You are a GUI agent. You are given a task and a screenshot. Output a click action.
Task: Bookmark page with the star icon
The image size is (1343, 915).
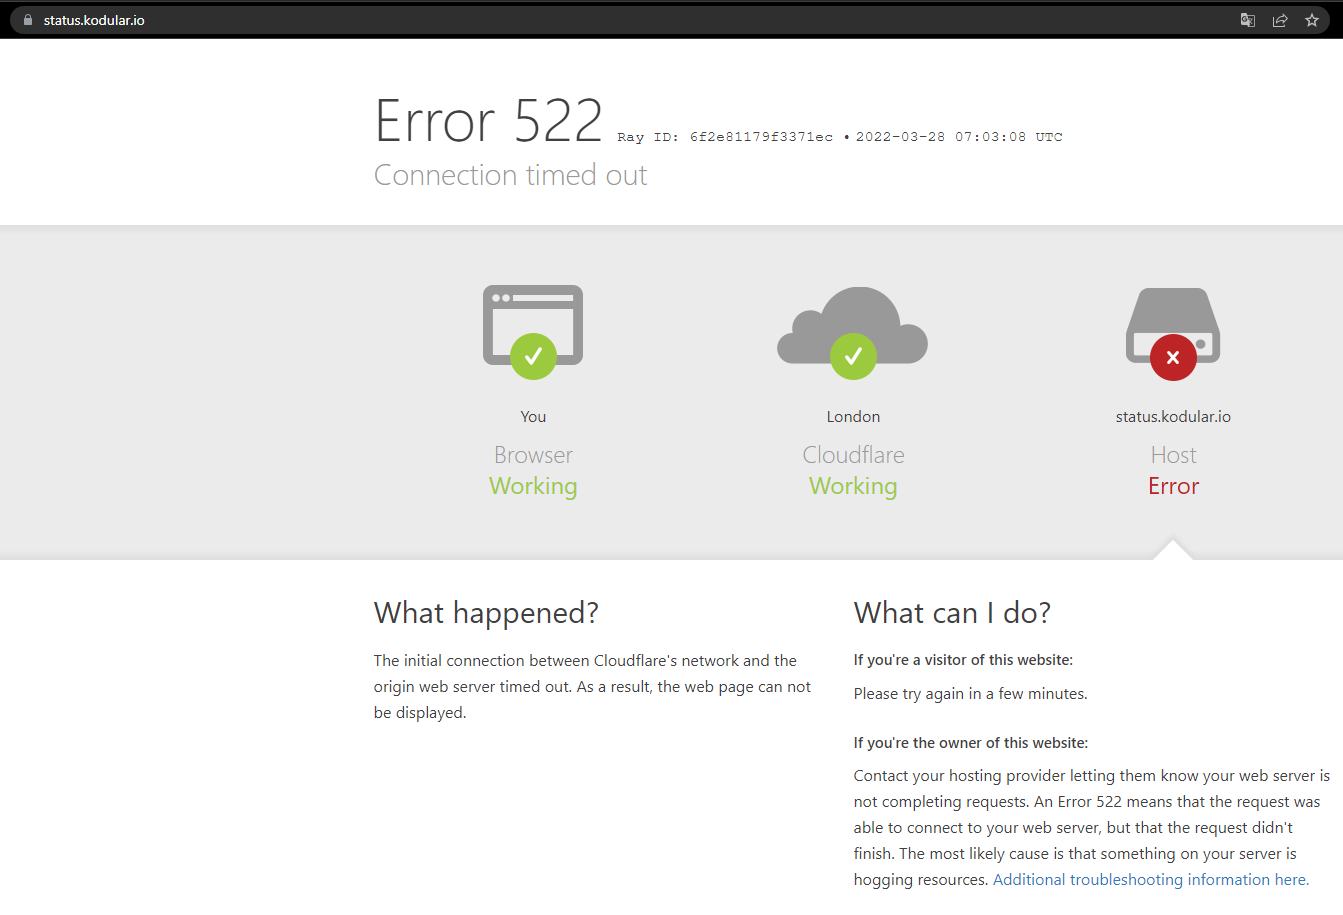[x=1312, y=20]
